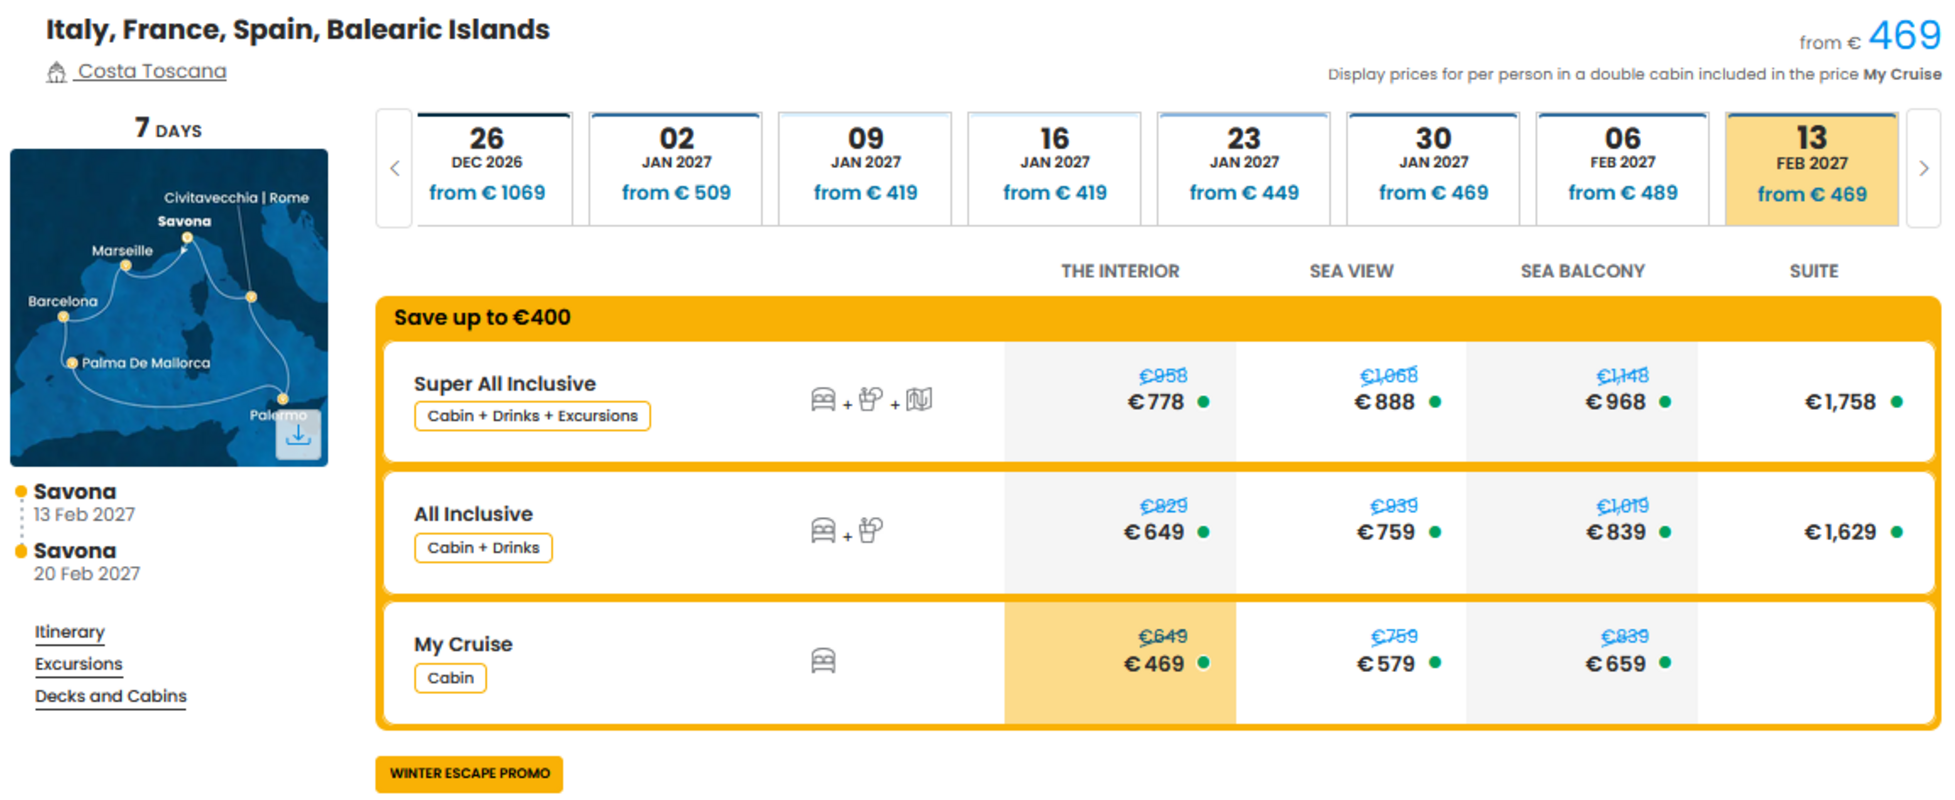Open the Decks and Cabins link
This screenshot has width=1955, height=800.
[110, 696]
